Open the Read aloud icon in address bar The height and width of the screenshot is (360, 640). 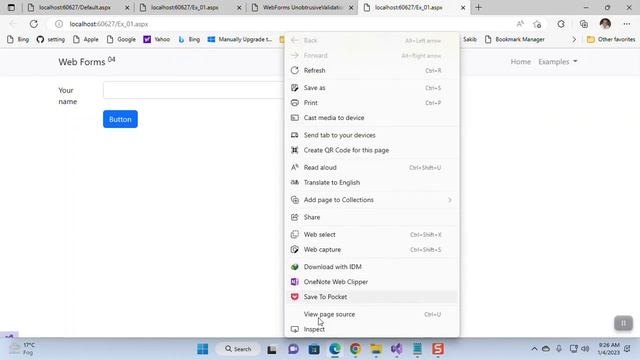point(520,24)
